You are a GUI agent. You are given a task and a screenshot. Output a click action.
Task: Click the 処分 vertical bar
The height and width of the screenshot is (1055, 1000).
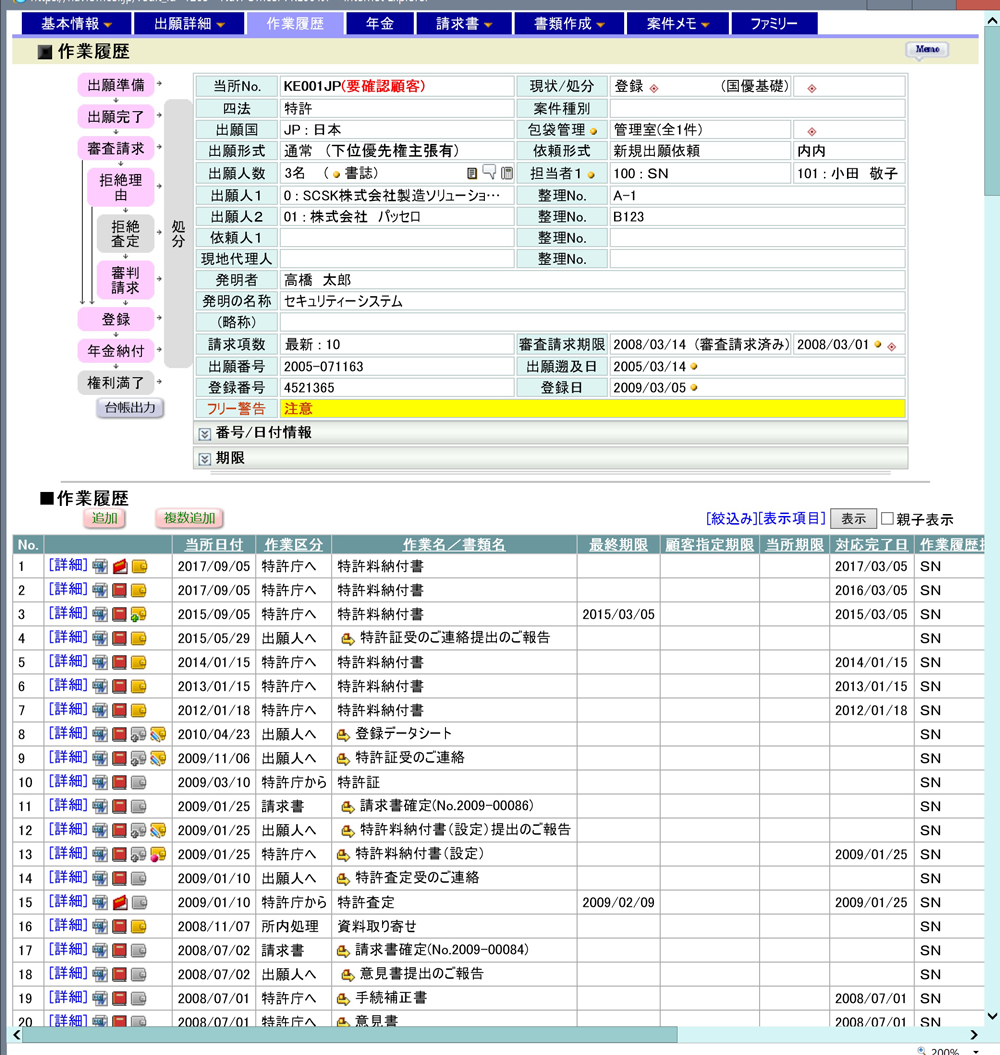pyautogui.click(x=178, y=233)
